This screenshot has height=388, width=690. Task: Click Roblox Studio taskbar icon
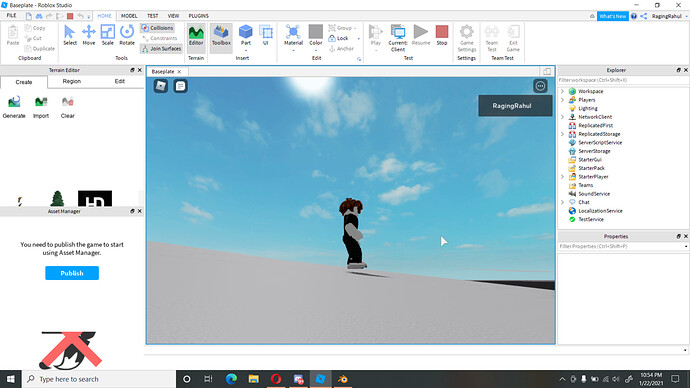point(320,379)
